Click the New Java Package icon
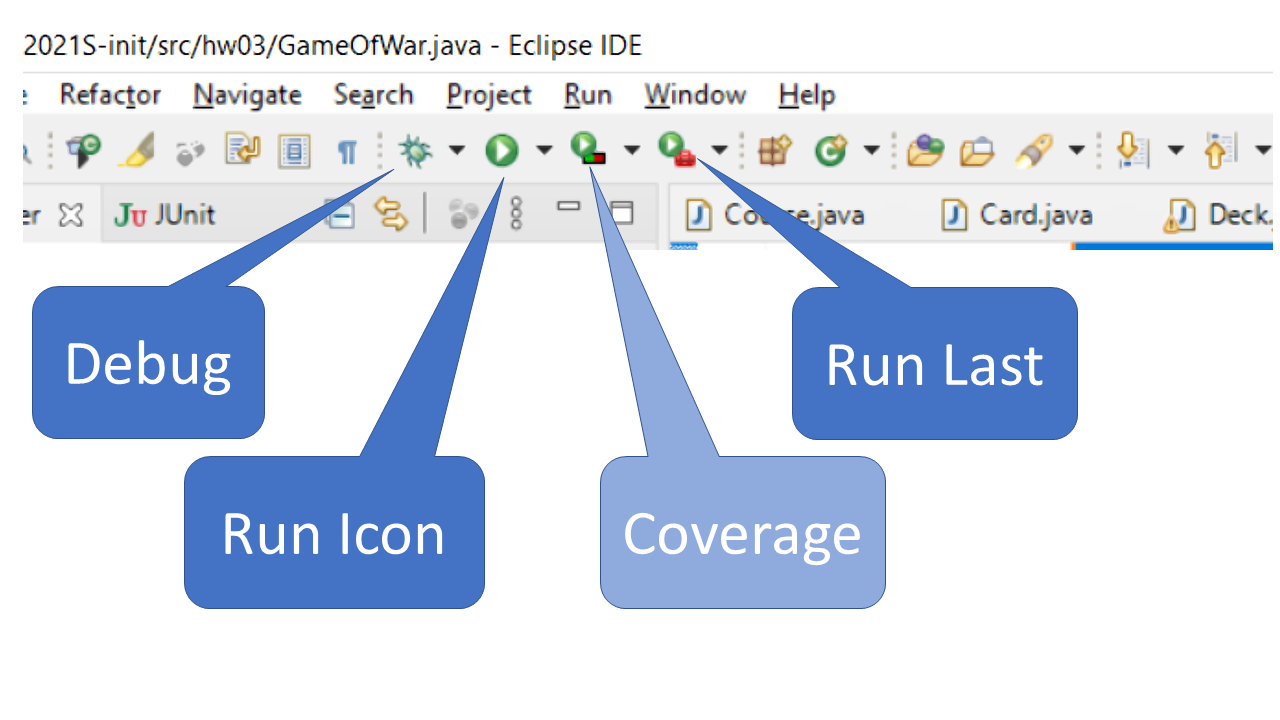This screenshot has width=1280, height=720. click(775, 151)
